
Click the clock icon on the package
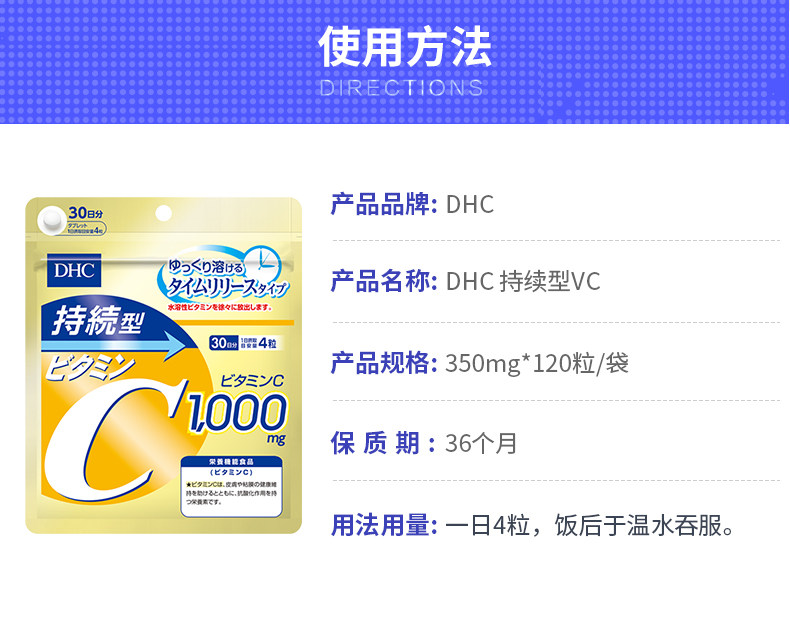pyautogui.click(x=264, y=262)
